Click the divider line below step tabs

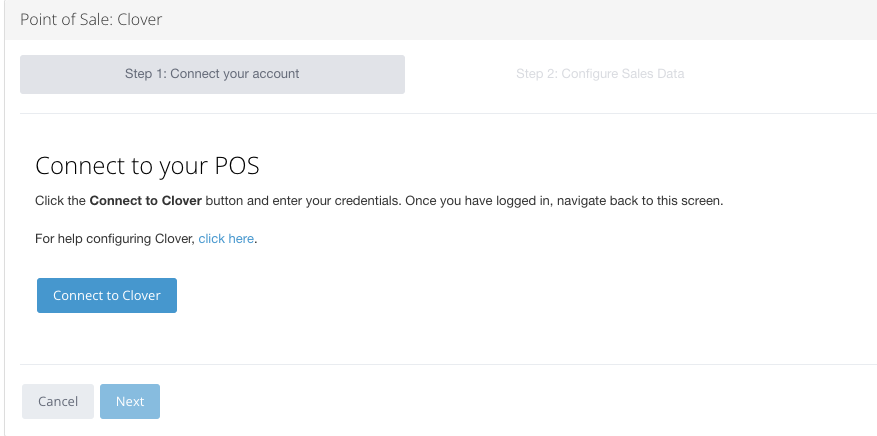440,113
